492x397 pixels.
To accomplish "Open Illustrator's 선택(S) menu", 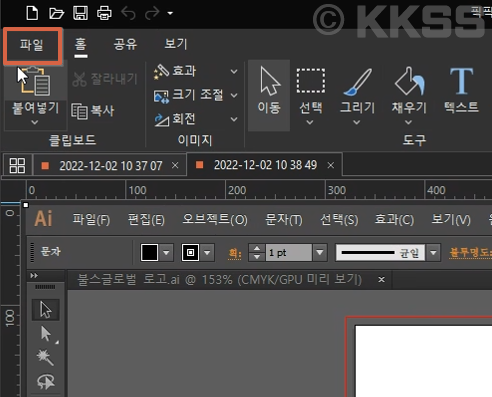I will pyautogui.click(x=339, y=220).
